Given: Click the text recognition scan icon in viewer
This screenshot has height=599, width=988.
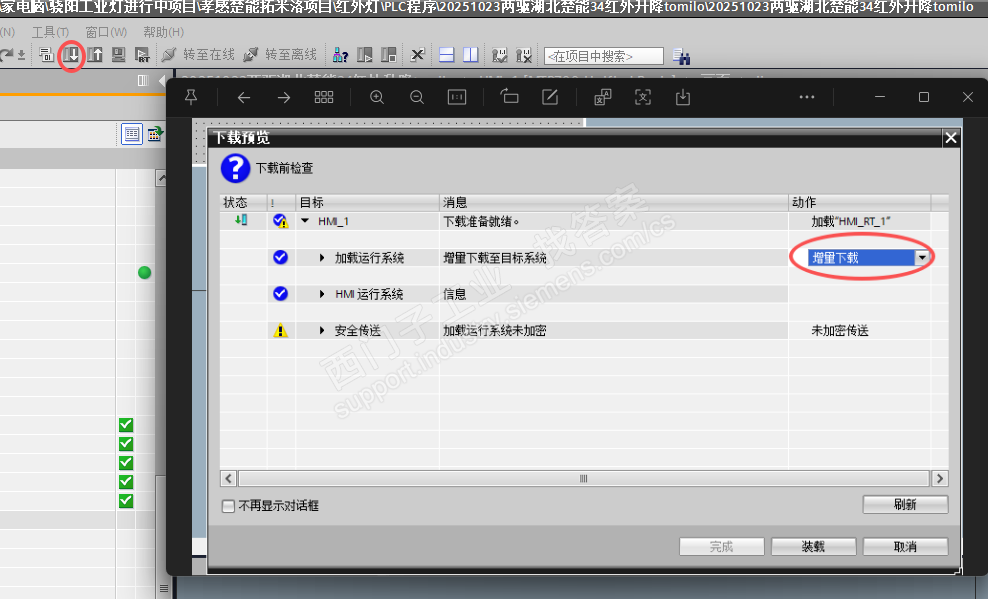Looking at the screenshot, I should [x=643, y=97].
